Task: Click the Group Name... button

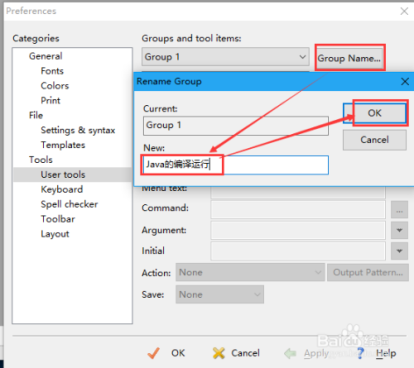Action: pyautogui.click(x=349, y=58)
